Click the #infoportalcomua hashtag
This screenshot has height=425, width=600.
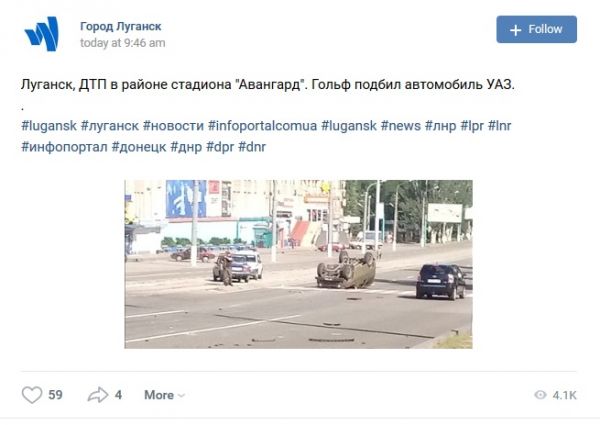coord(262,125)
